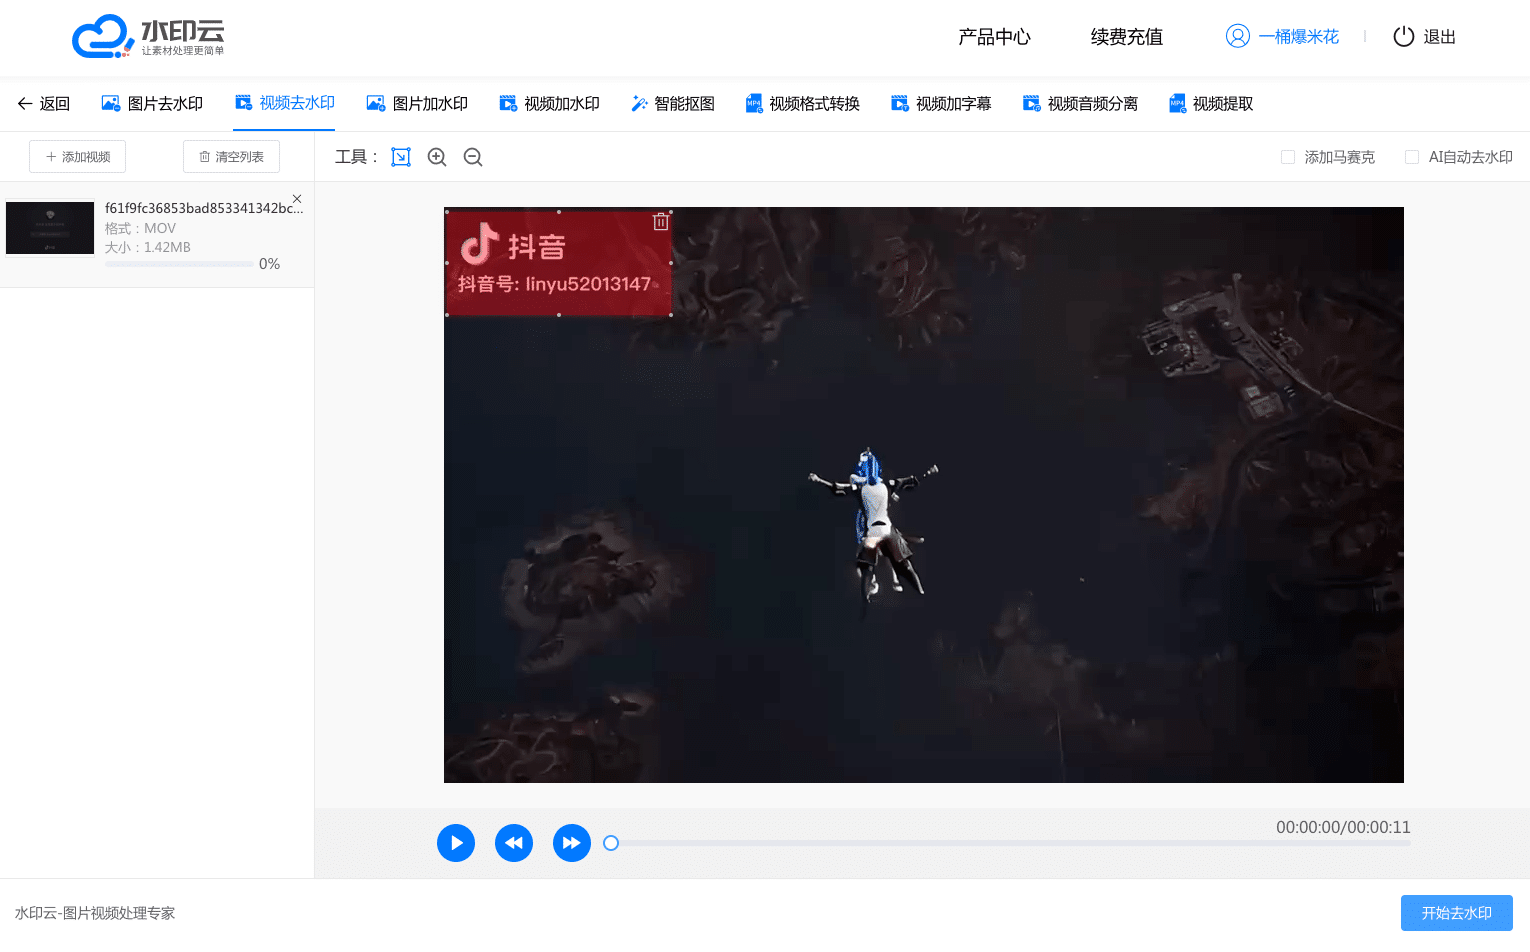This screenshot has height=952, width=1530.
Task: Click the 视频提取 MP4 icon
Action: [1177, 103]
